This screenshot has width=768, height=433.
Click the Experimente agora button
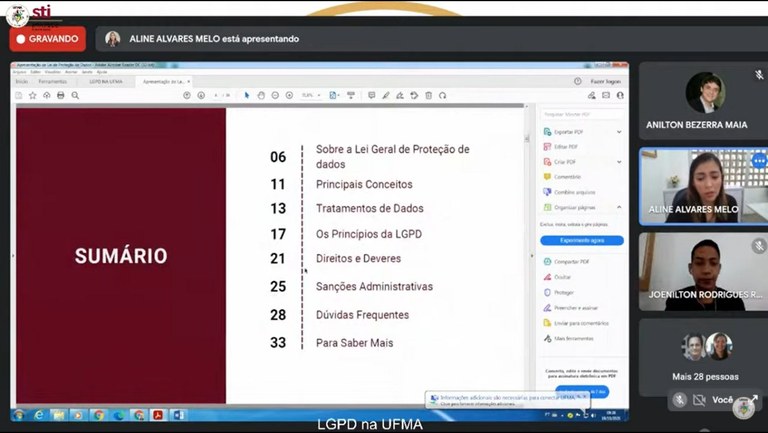pos(581,240)
